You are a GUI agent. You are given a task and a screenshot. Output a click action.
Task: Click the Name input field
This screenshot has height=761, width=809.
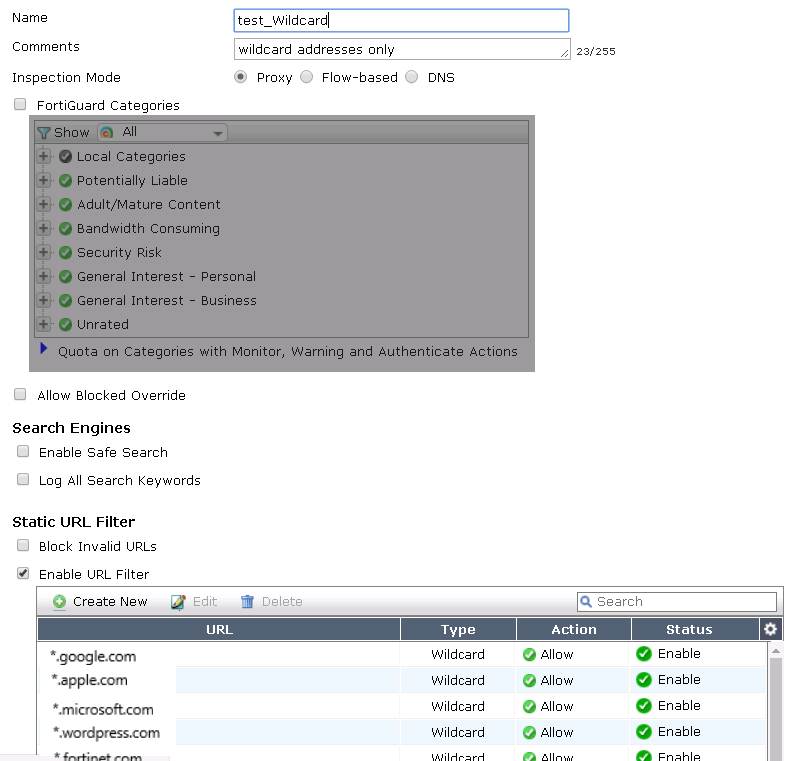tap(400, 20)
